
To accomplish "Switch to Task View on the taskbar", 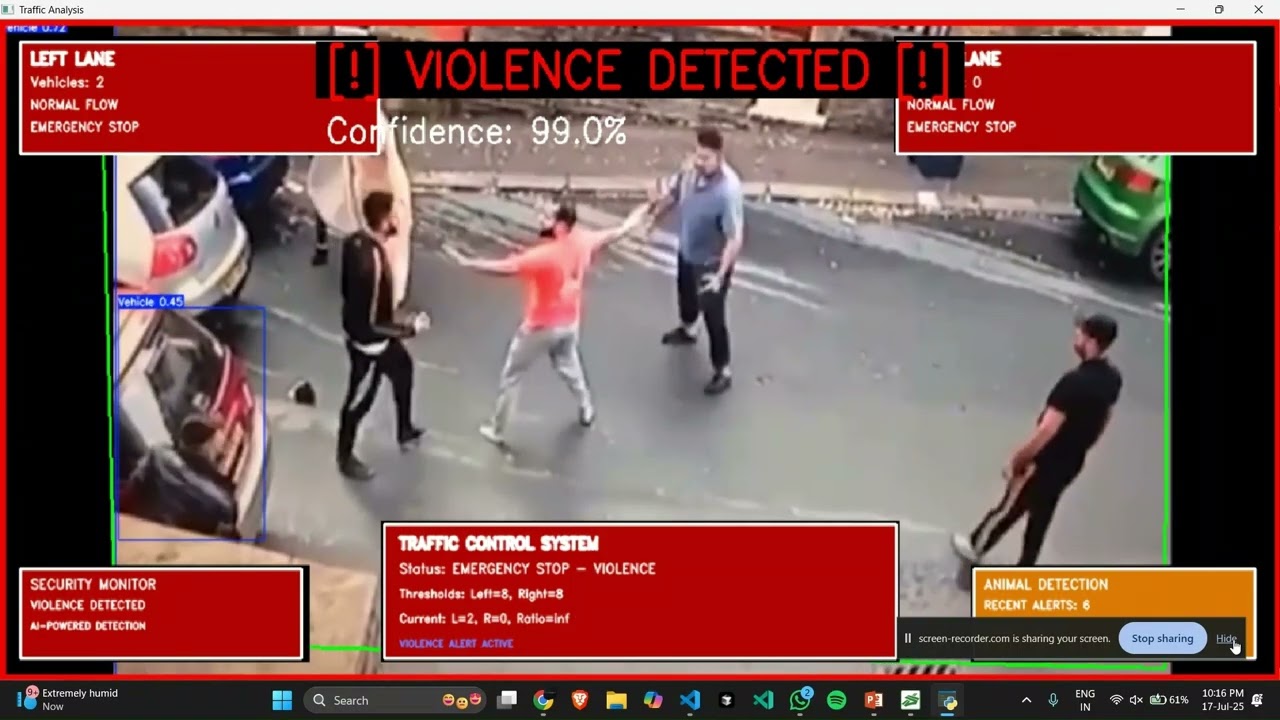I will [509, 700].
